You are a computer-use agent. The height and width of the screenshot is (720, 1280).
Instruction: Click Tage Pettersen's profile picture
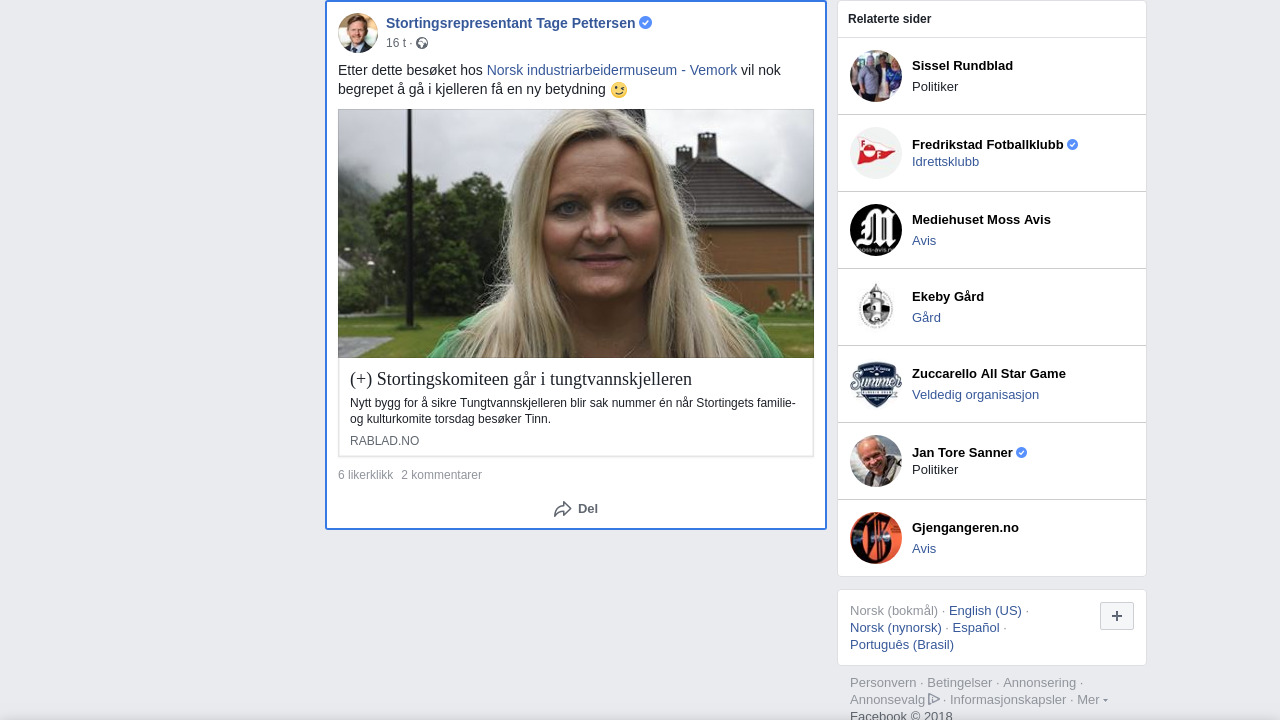(x=357, y=33)
